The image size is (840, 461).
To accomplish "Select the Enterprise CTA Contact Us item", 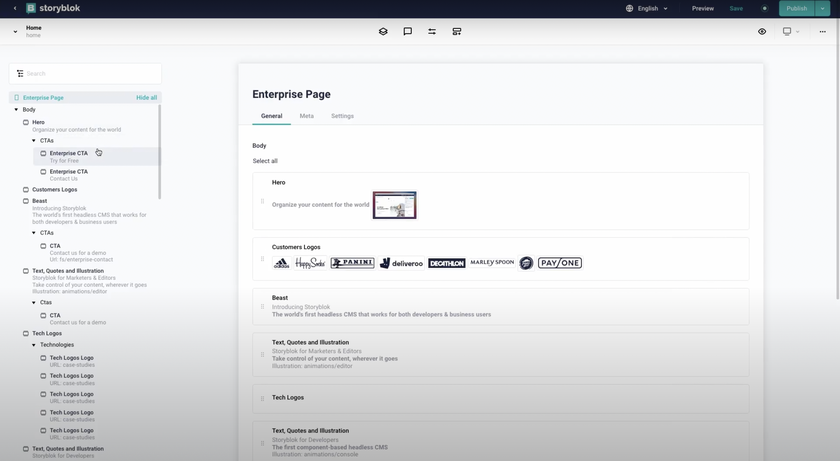I will tap(69, 175).
